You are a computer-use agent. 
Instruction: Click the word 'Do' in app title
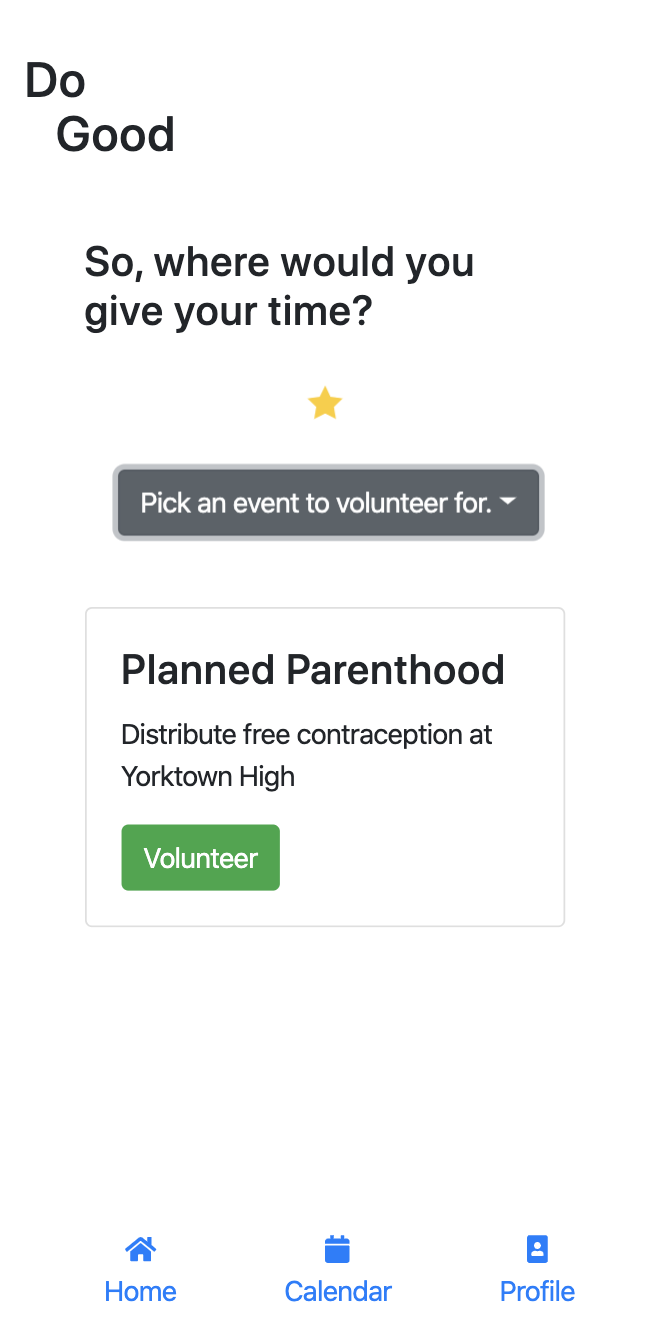click(55, 81)
